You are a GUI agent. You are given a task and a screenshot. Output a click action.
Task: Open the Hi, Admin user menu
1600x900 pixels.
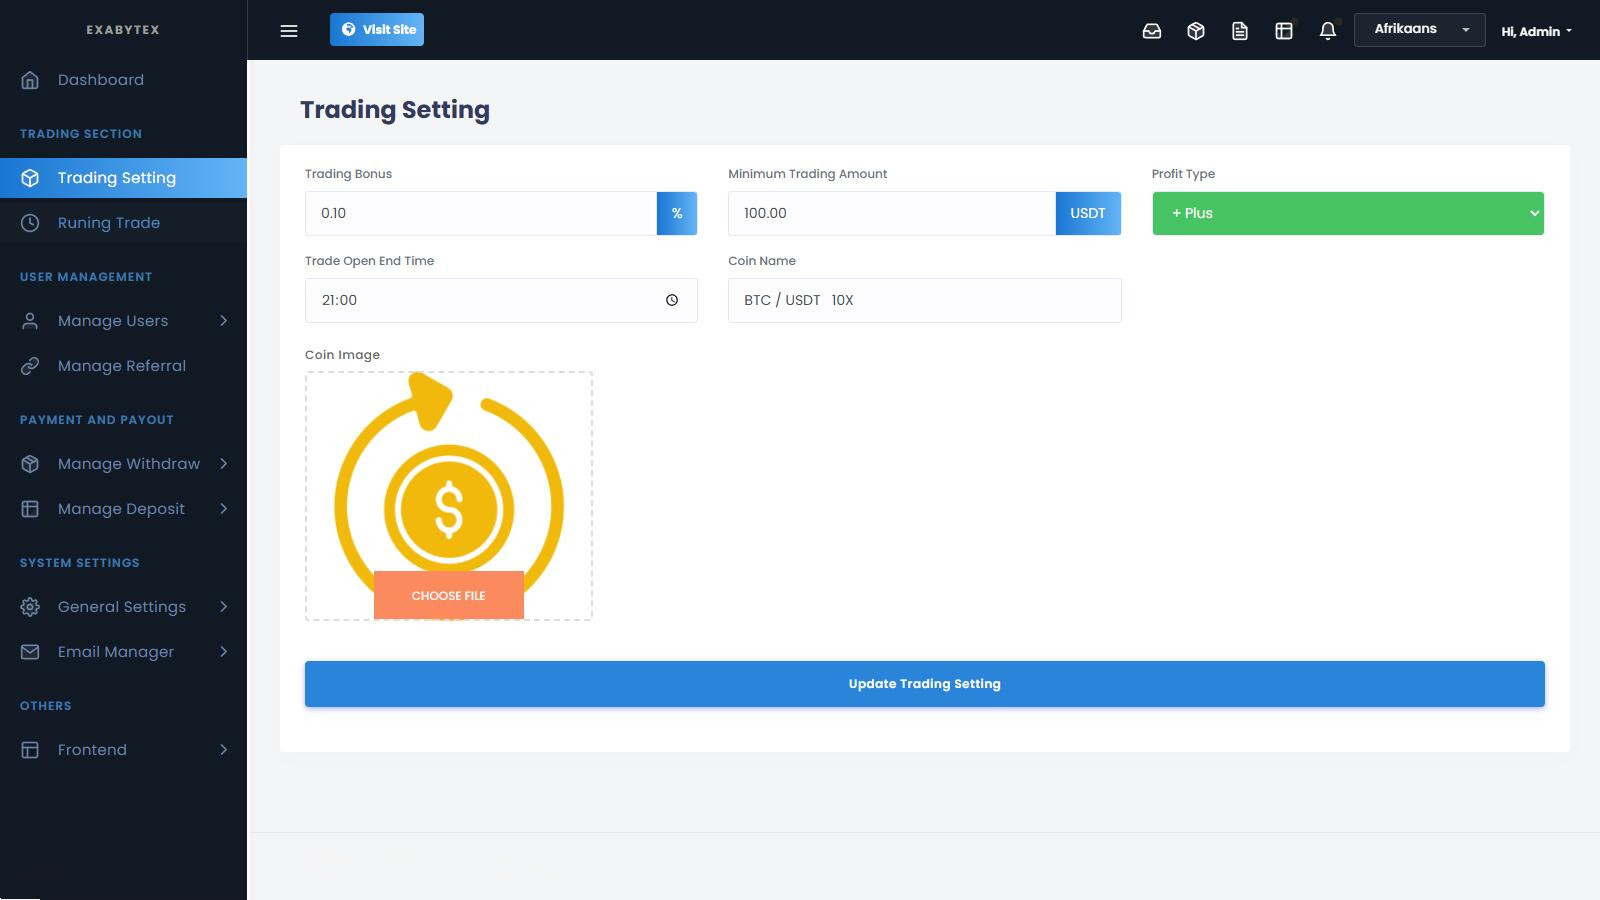tap(1536, 31)
